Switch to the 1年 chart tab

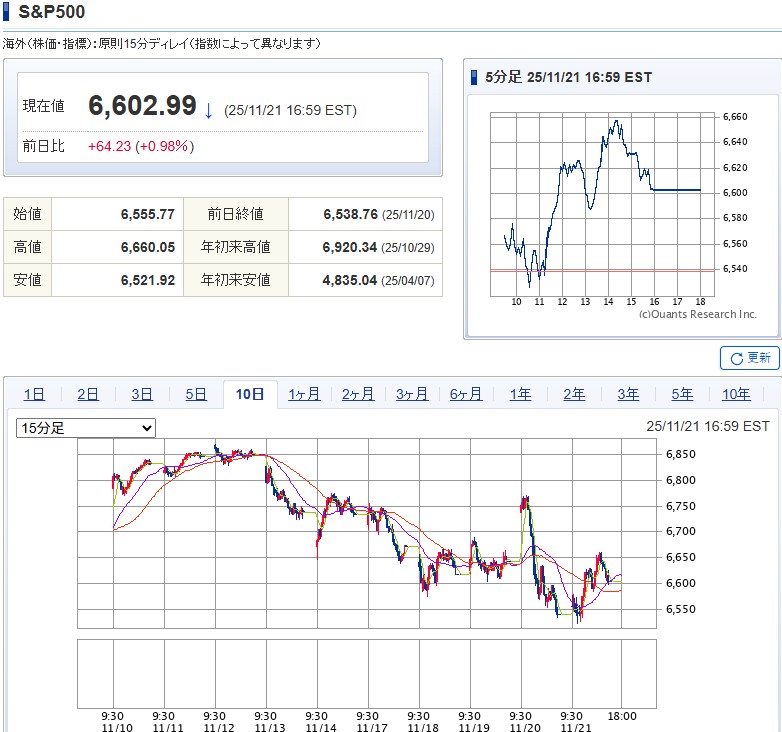[x=520, y=394]
